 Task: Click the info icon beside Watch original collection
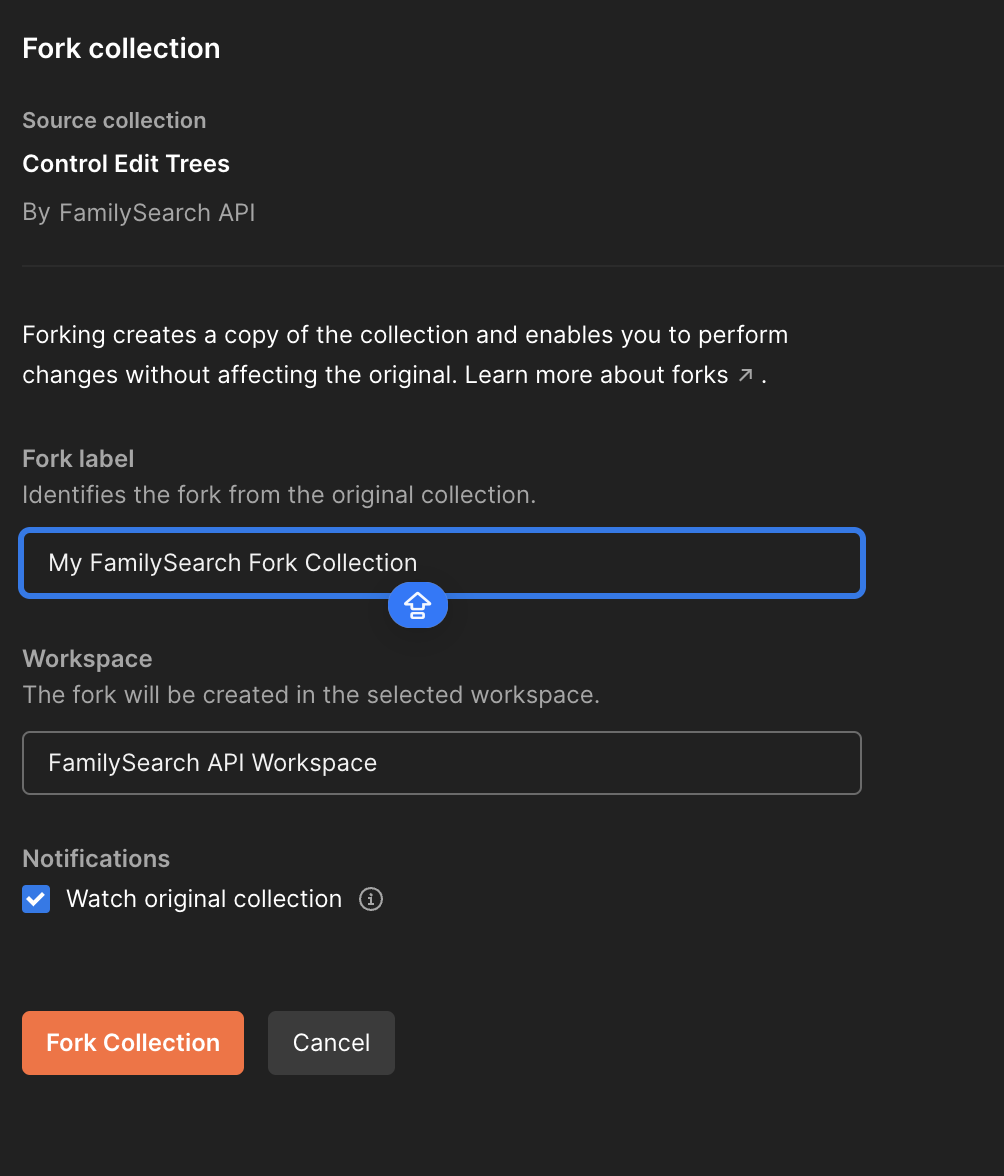(370, 899)
